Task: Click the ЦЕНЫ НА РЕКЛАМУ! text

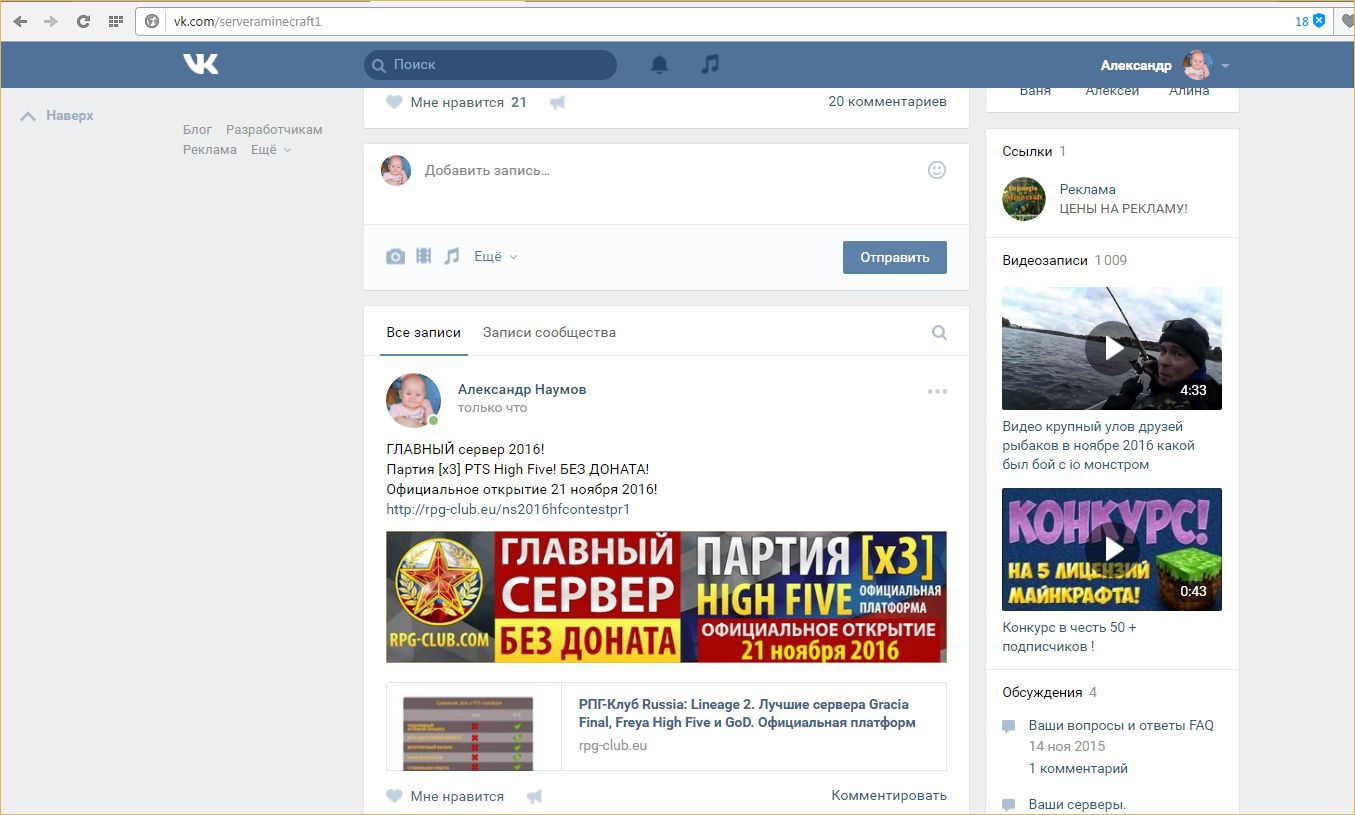Action: (x=1124, y=209)
